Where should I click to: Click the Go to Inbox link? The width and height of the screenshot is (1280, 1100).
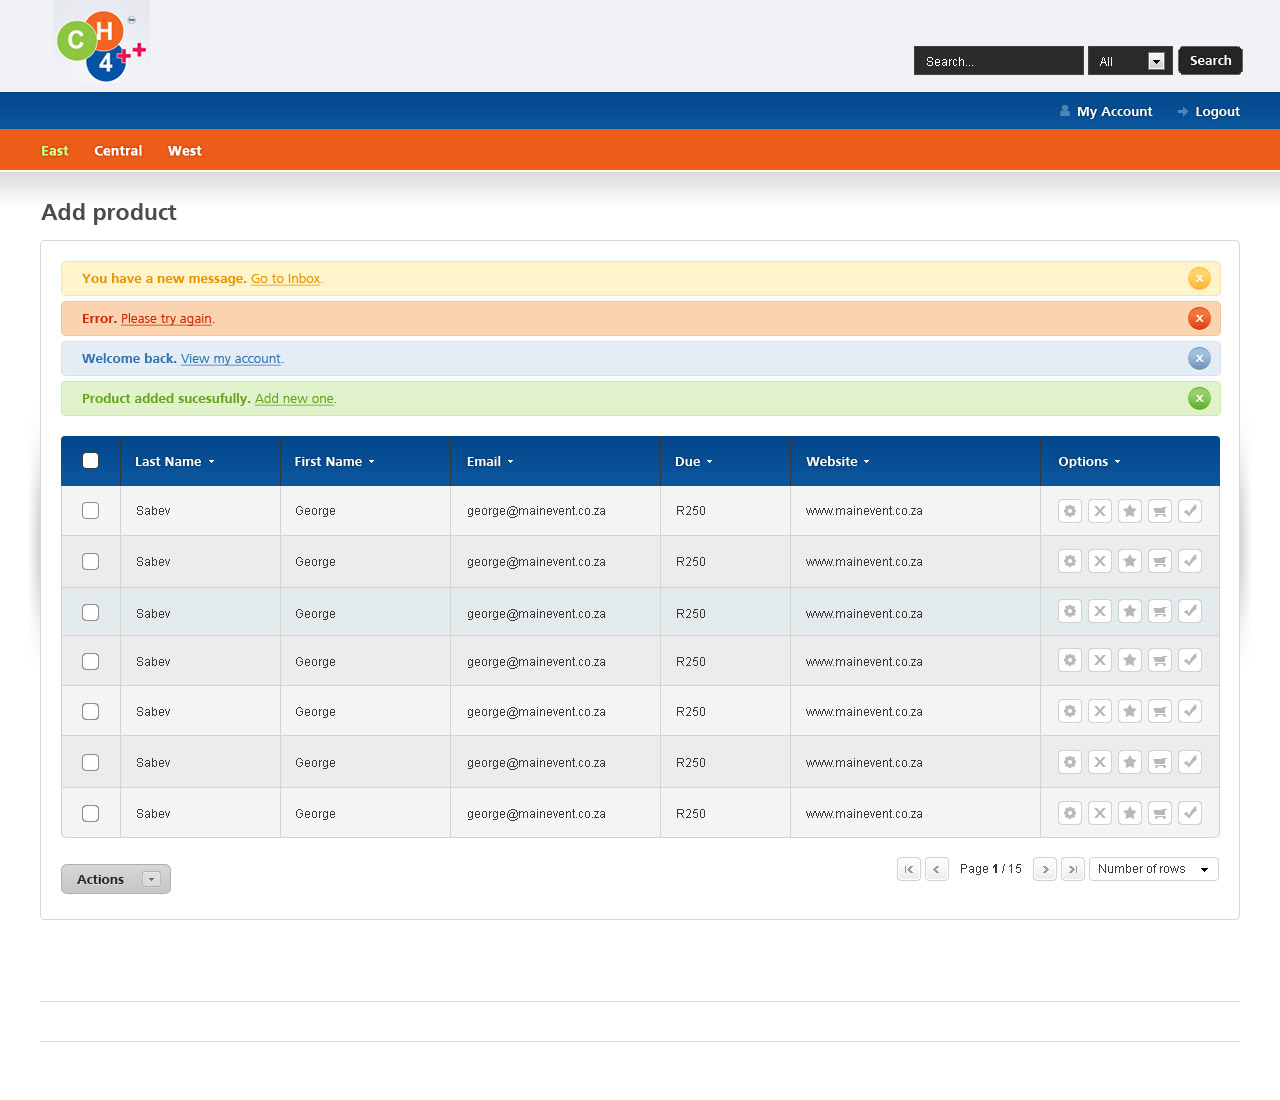click(285, 279)
